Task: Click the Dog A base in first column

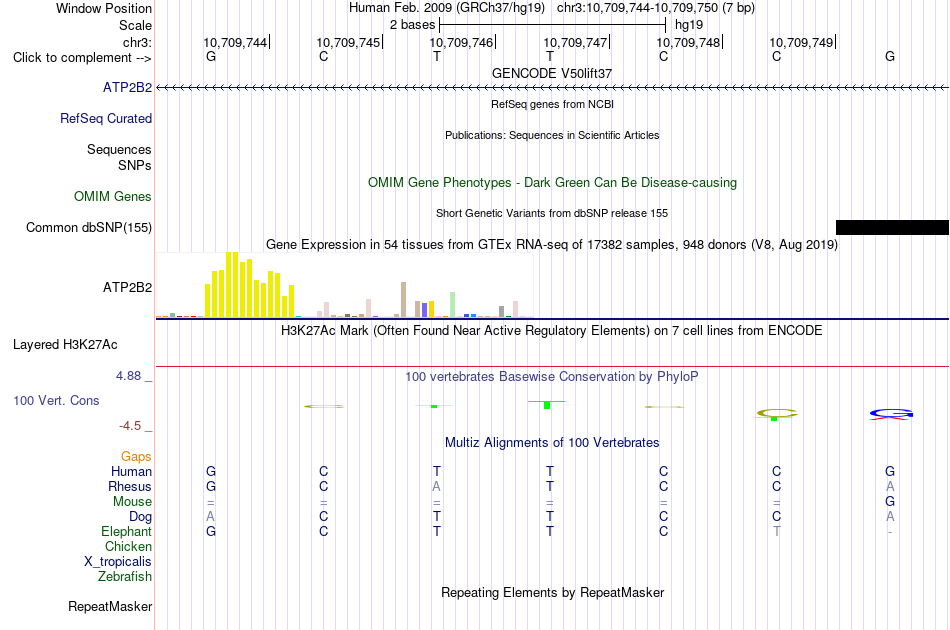Action: point(210,517)
